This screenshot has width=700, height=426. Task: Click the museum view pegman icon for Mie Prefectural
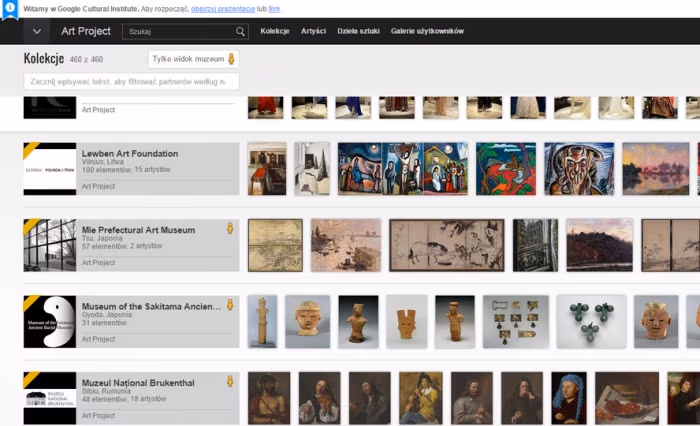point(230,229)
